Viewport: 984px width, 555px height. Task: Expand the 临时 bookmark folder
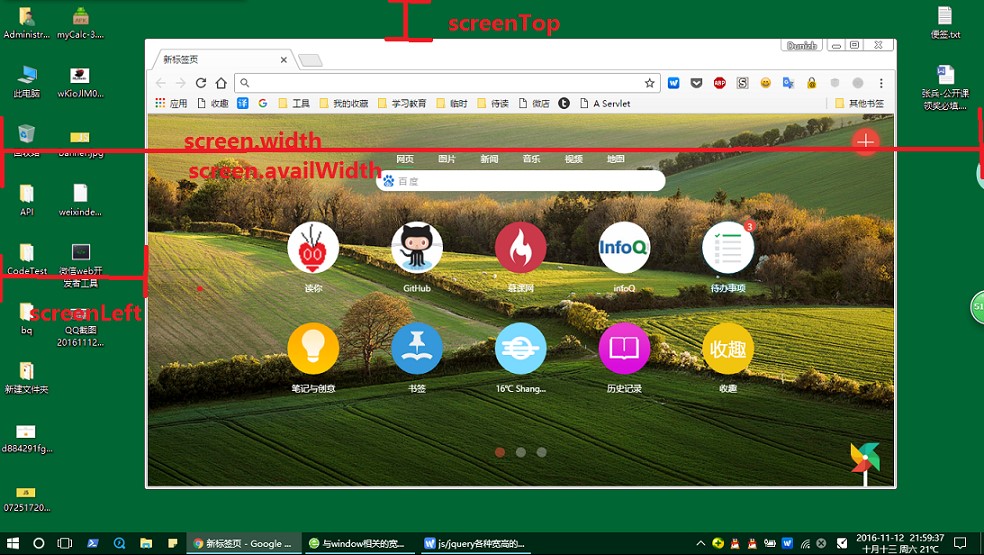coord(452,104)
